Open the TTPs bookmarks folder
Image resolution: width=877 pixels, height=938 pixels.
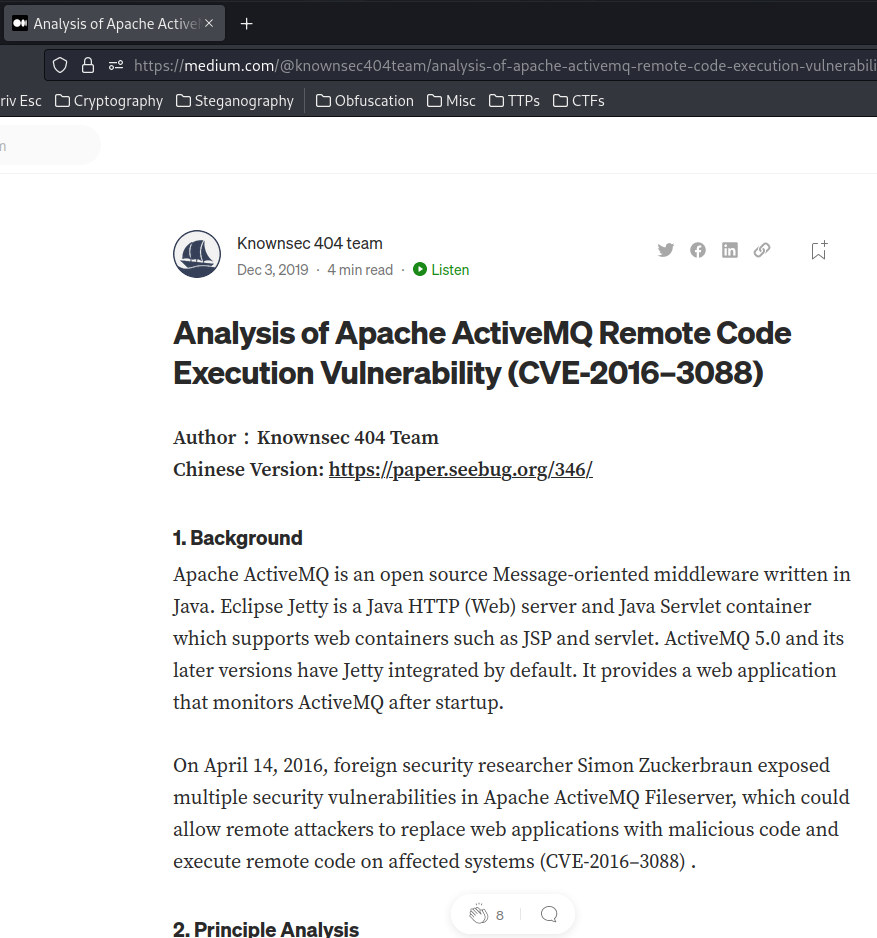tap(514, 100)
